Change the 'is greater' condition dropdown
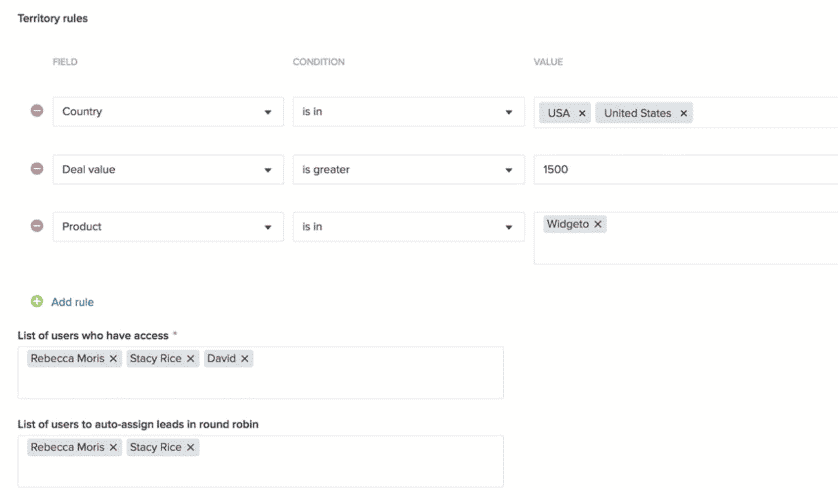 coord(407,170)
